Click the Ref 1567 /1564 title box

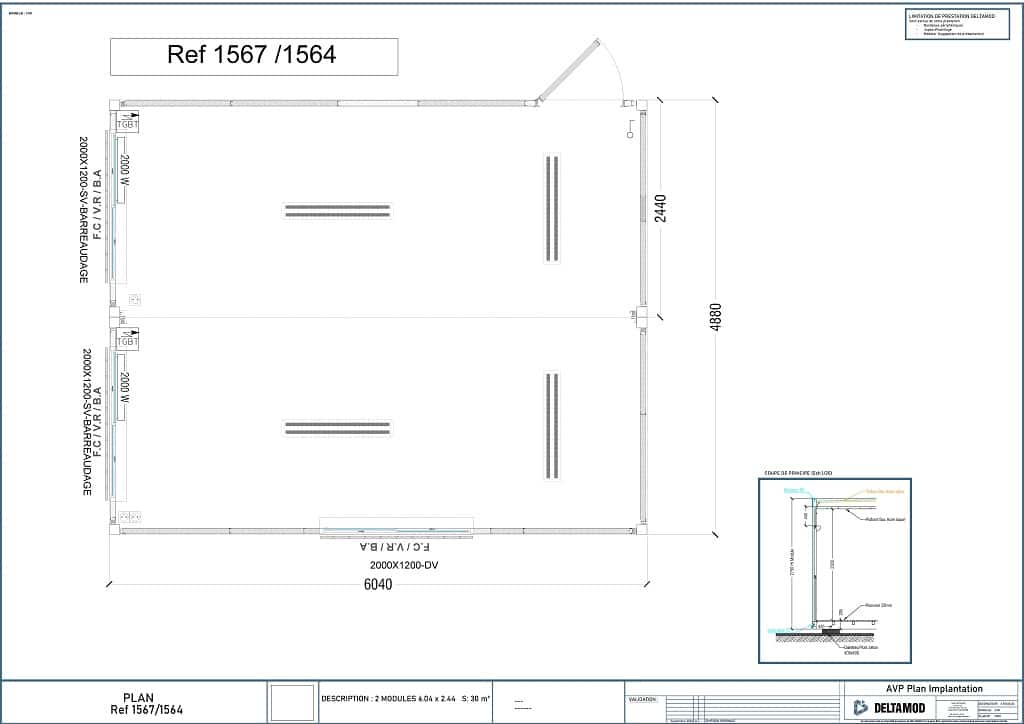coord(253,56)
